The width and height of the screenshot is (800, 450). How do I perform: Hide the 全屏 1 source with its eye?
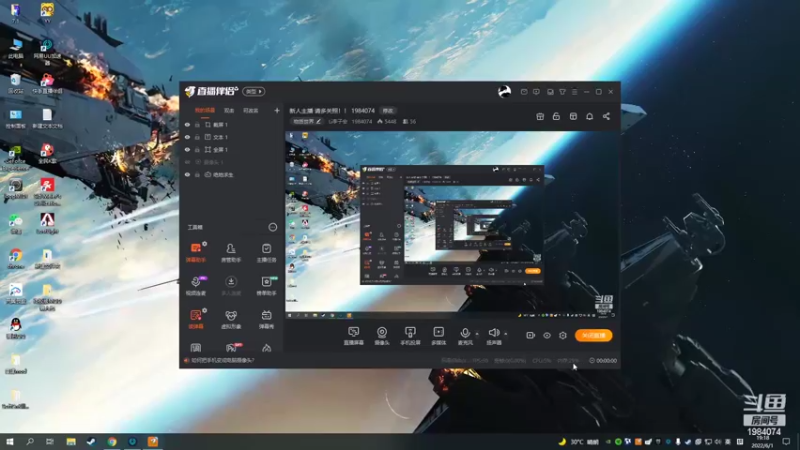[x=187, y=149]
